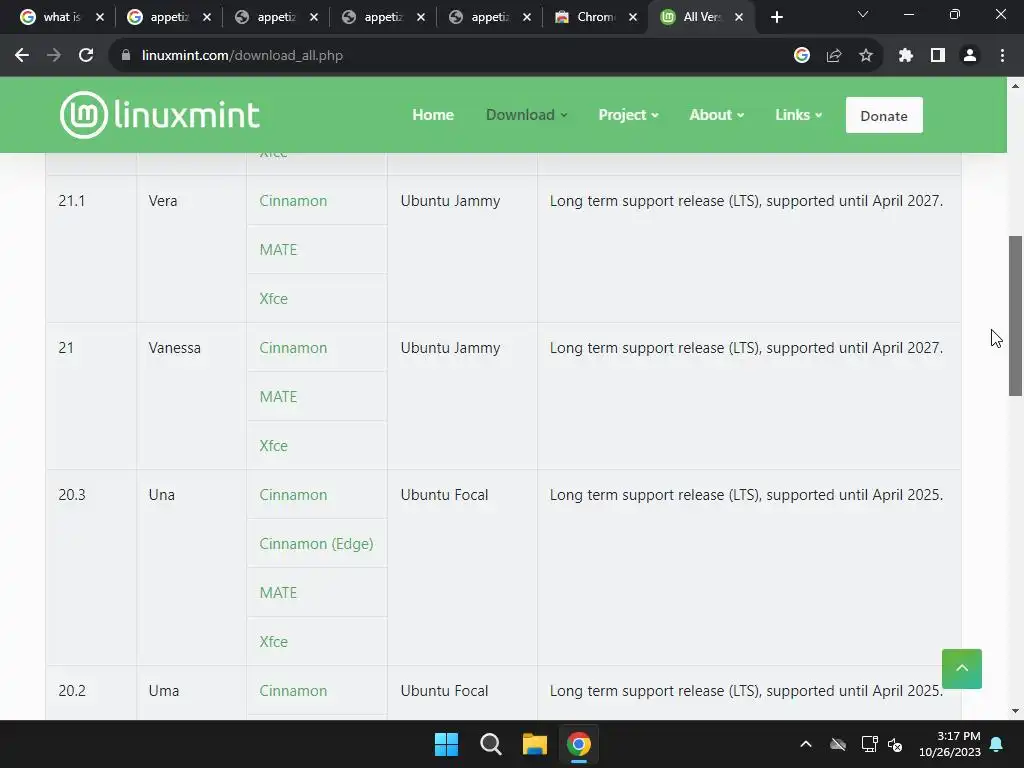Open the Google icon in address bar
1024x768 pixels.
(802, 56)
